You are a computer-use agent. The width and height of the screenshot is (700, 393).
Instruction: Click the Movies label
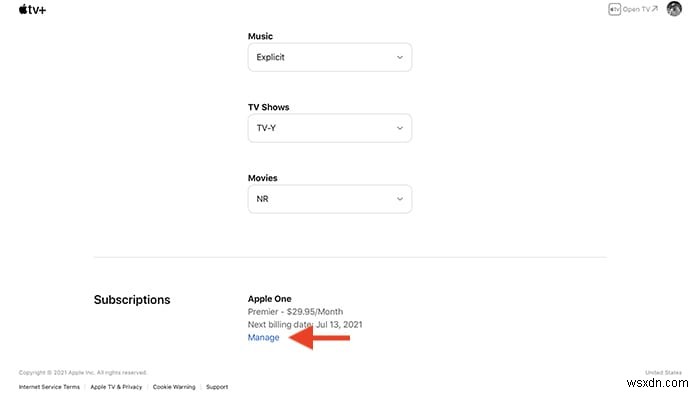point(262,178)
